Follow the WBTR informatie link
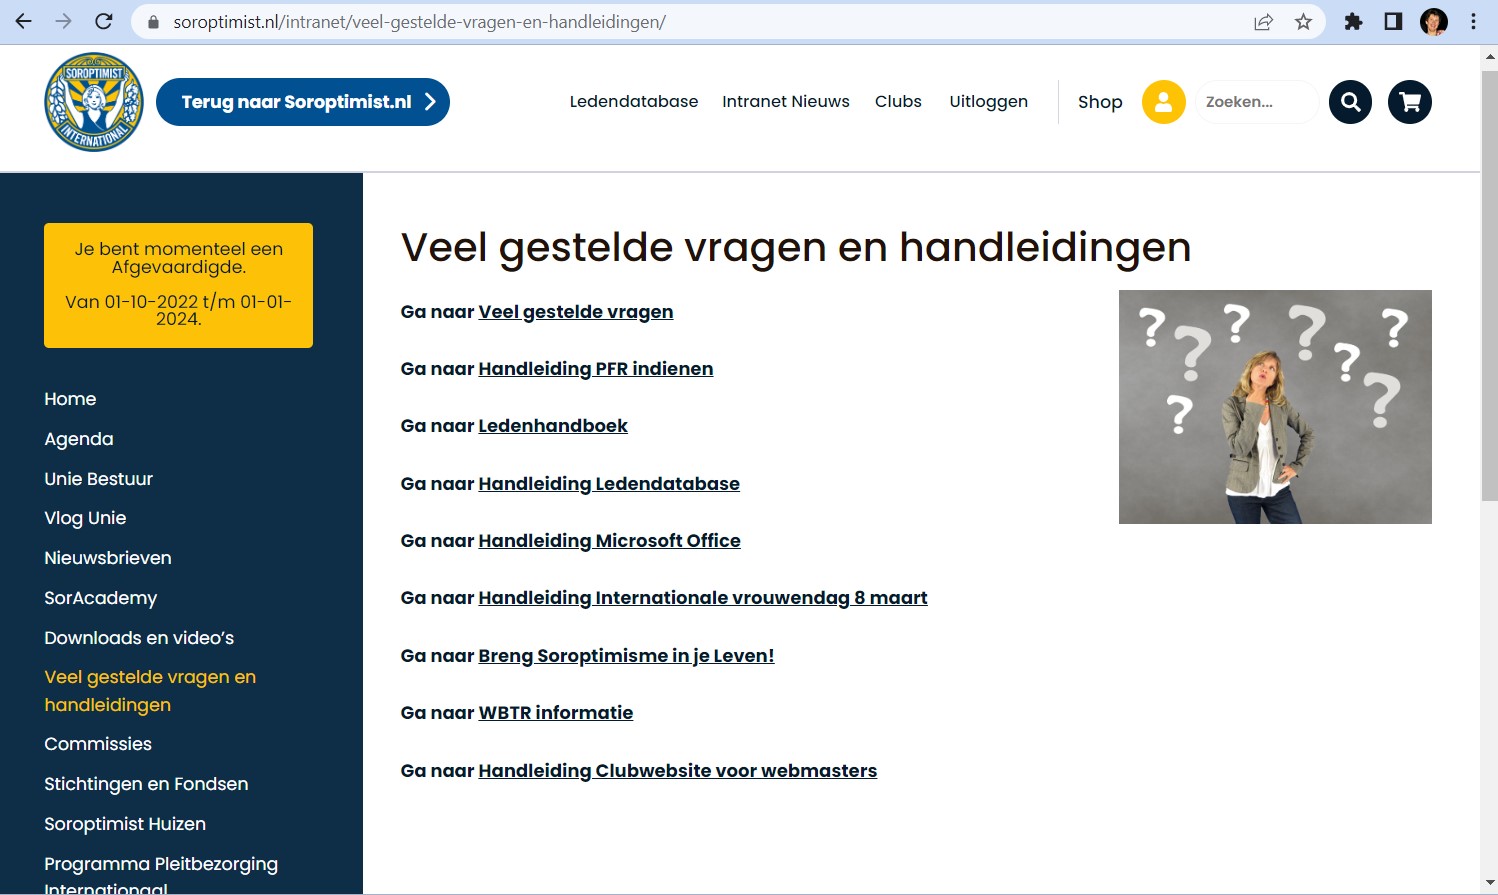This screenshot has width=1498, height=895. [555, 713]
